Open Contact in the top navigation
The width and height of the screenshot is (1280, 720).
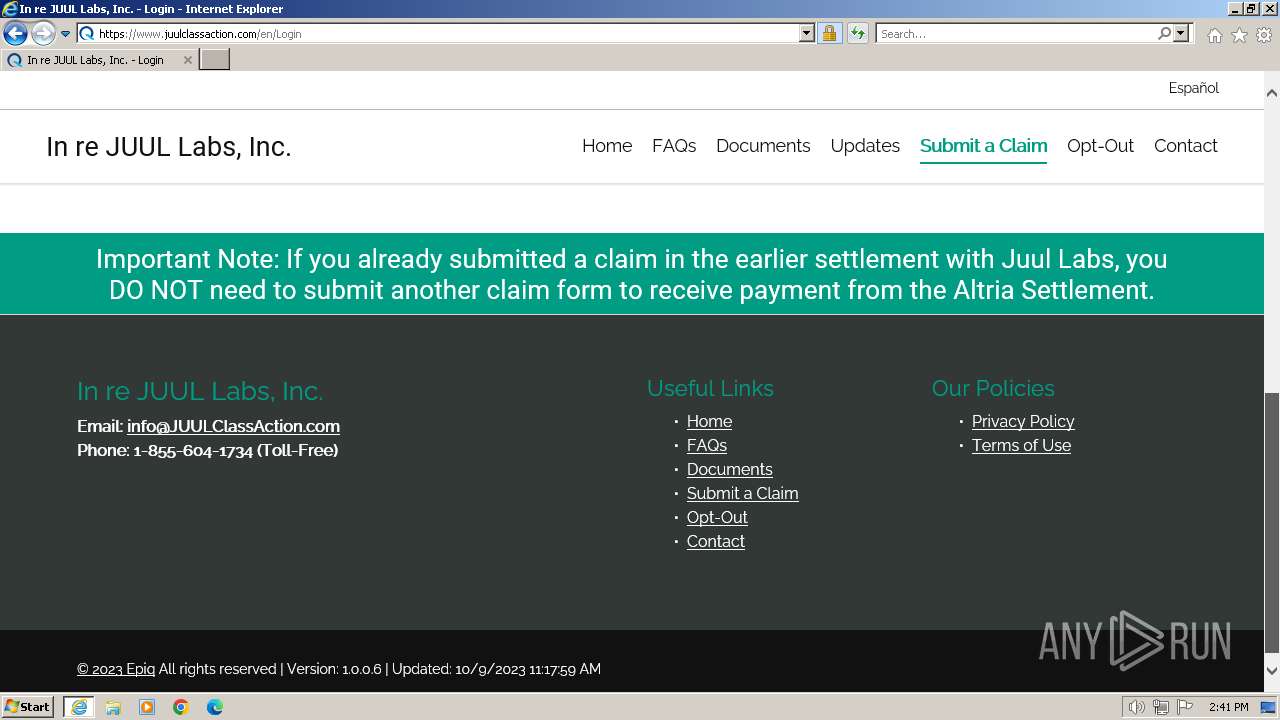point(1185,146)
